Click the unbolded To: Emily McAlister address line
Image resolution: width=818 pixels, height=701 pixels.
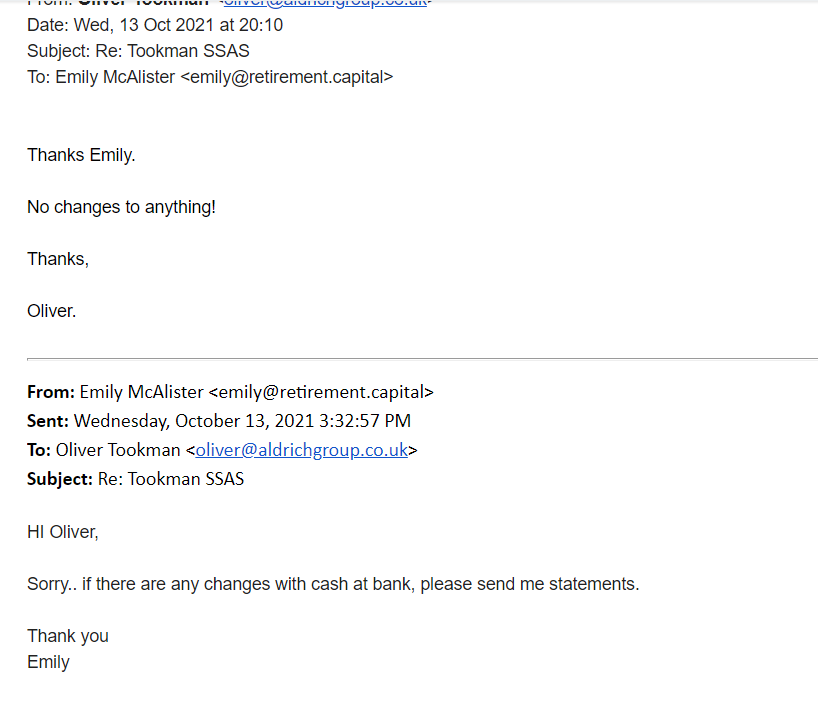[210, 77]
